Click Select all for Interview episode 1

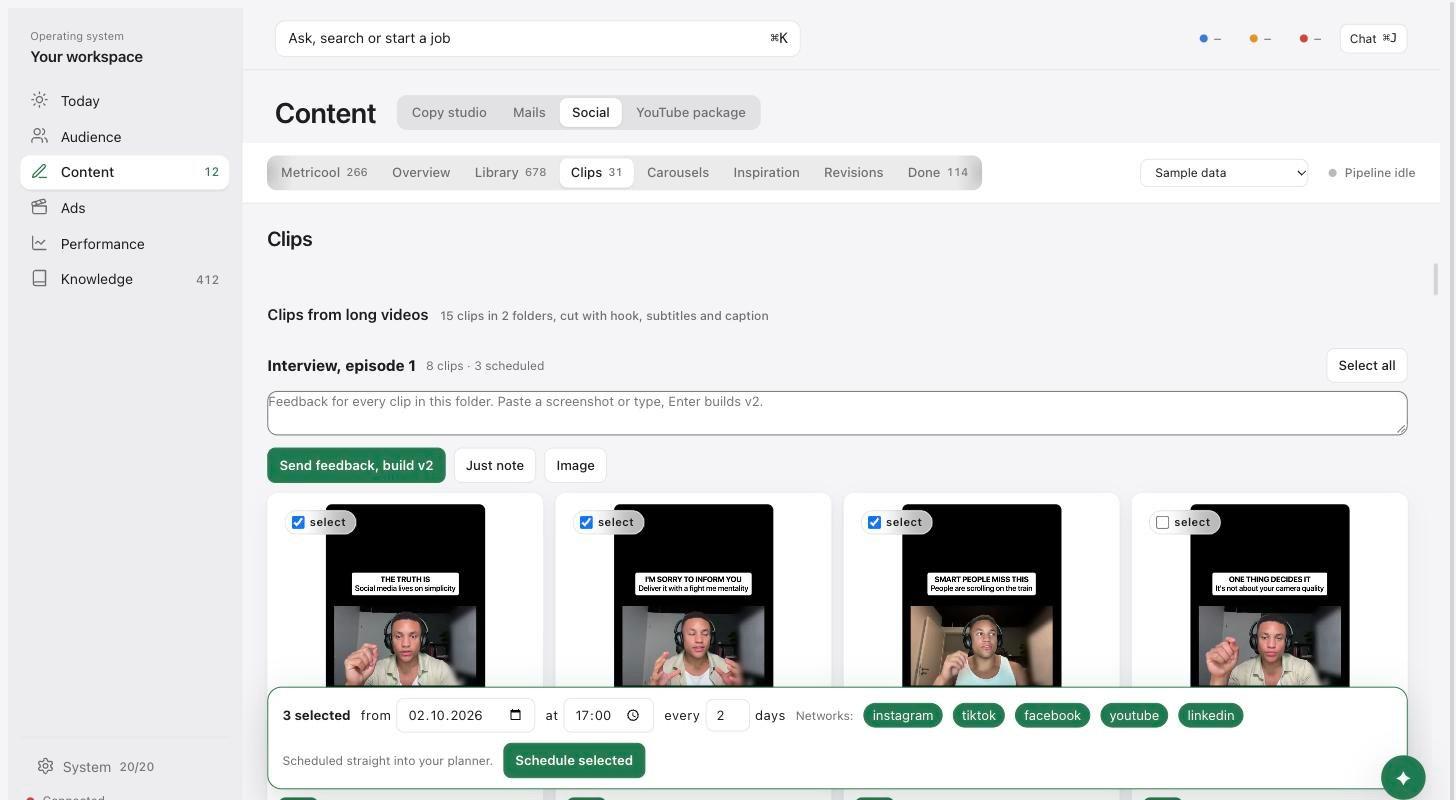pos(1367,365)
